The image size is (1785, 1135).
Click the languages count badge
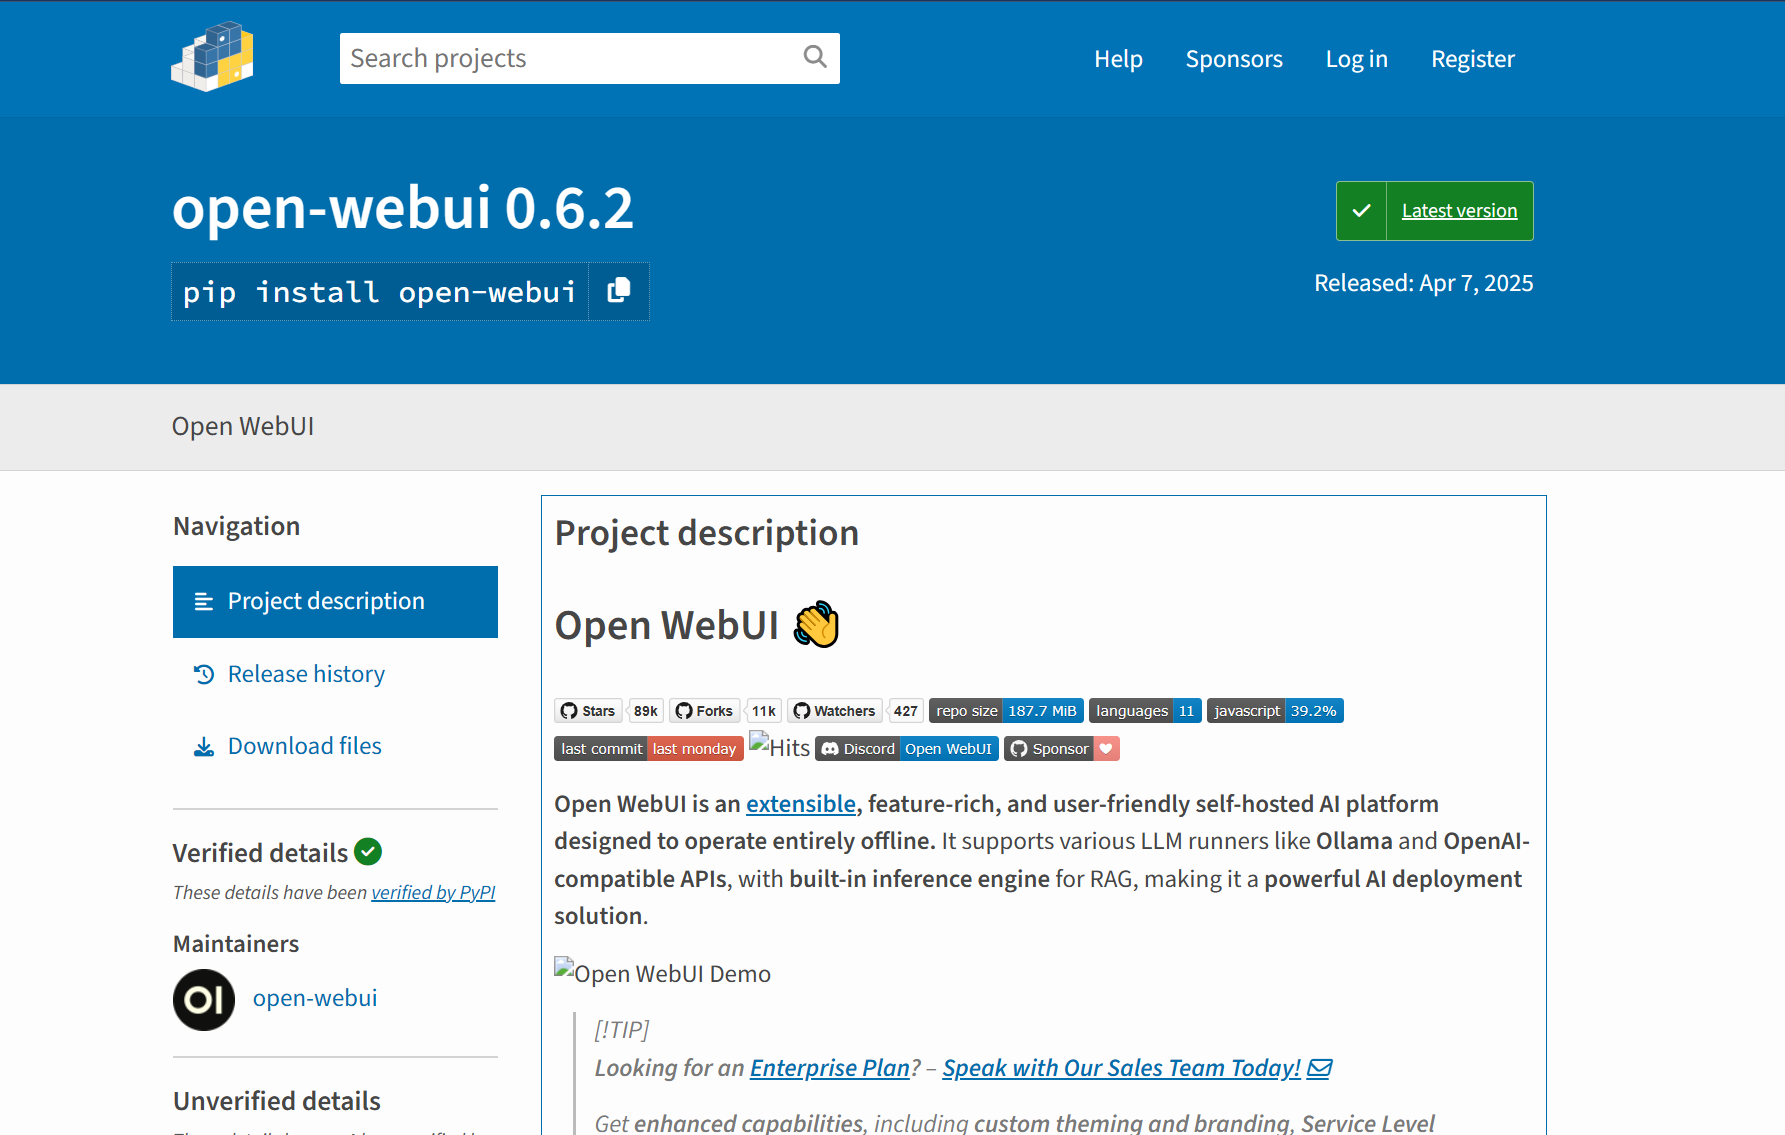pos(1145,711)
